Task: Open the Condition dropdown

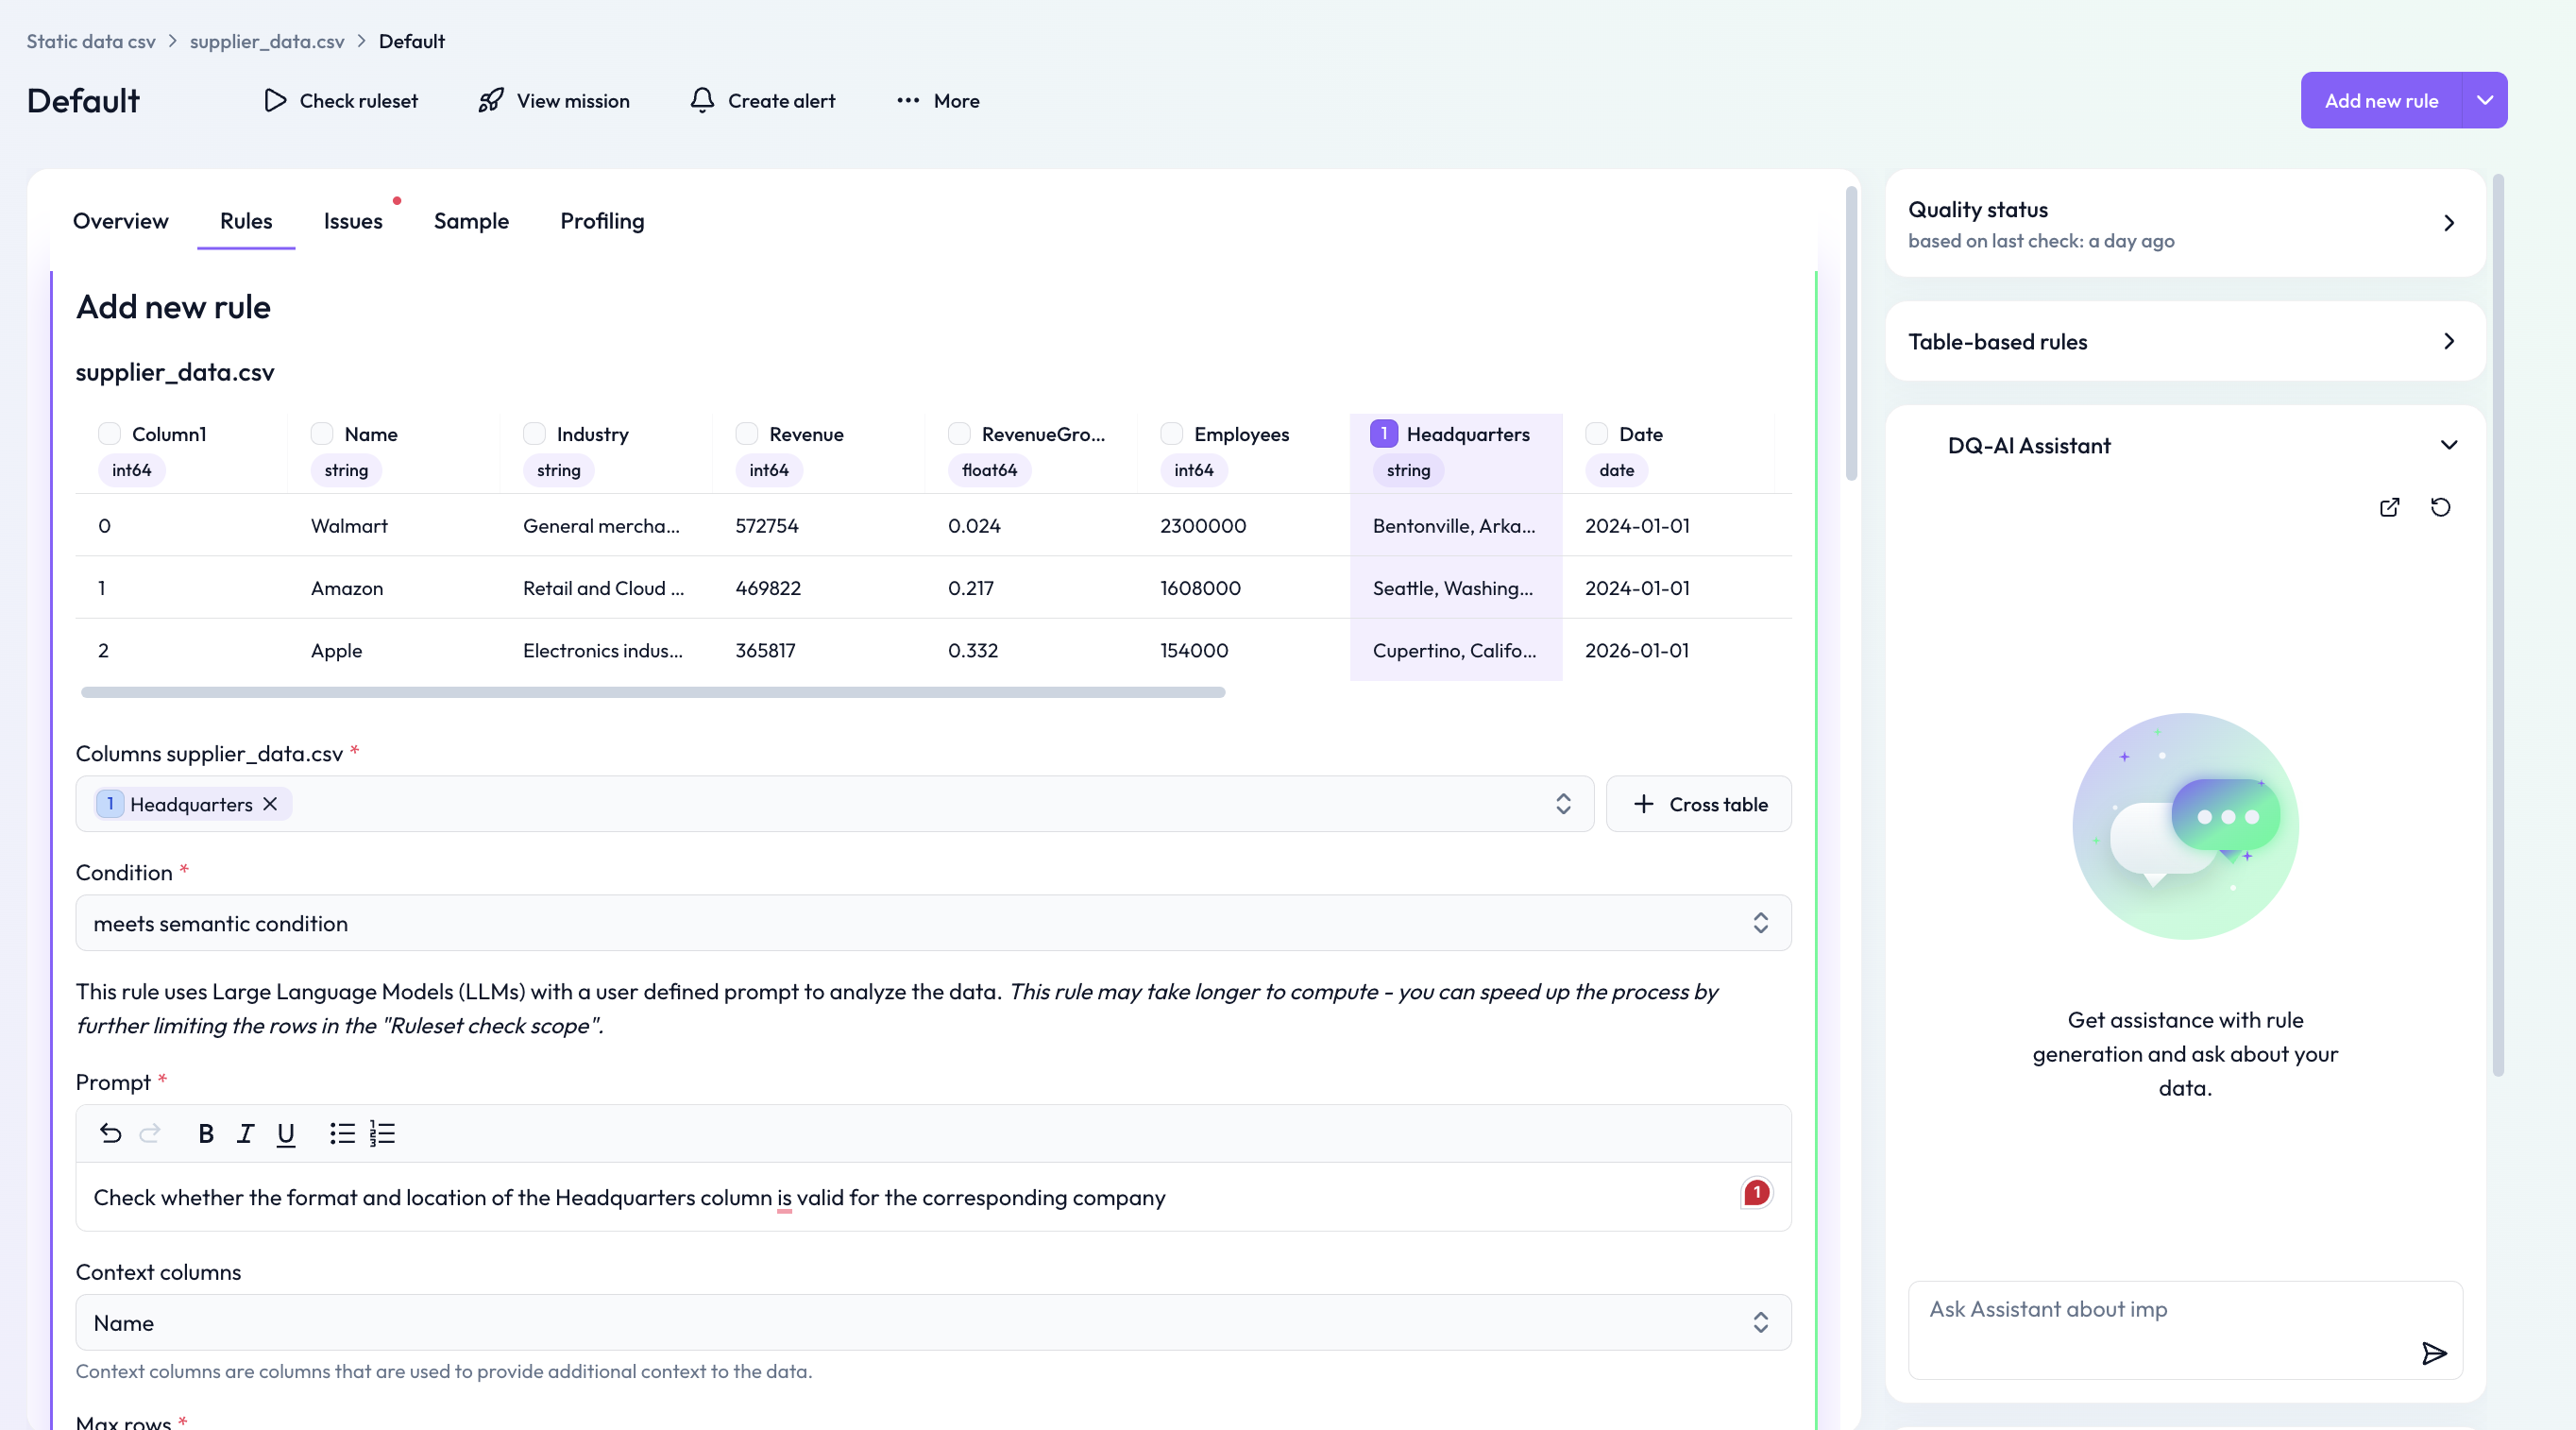Action: [x=932, y=923]
